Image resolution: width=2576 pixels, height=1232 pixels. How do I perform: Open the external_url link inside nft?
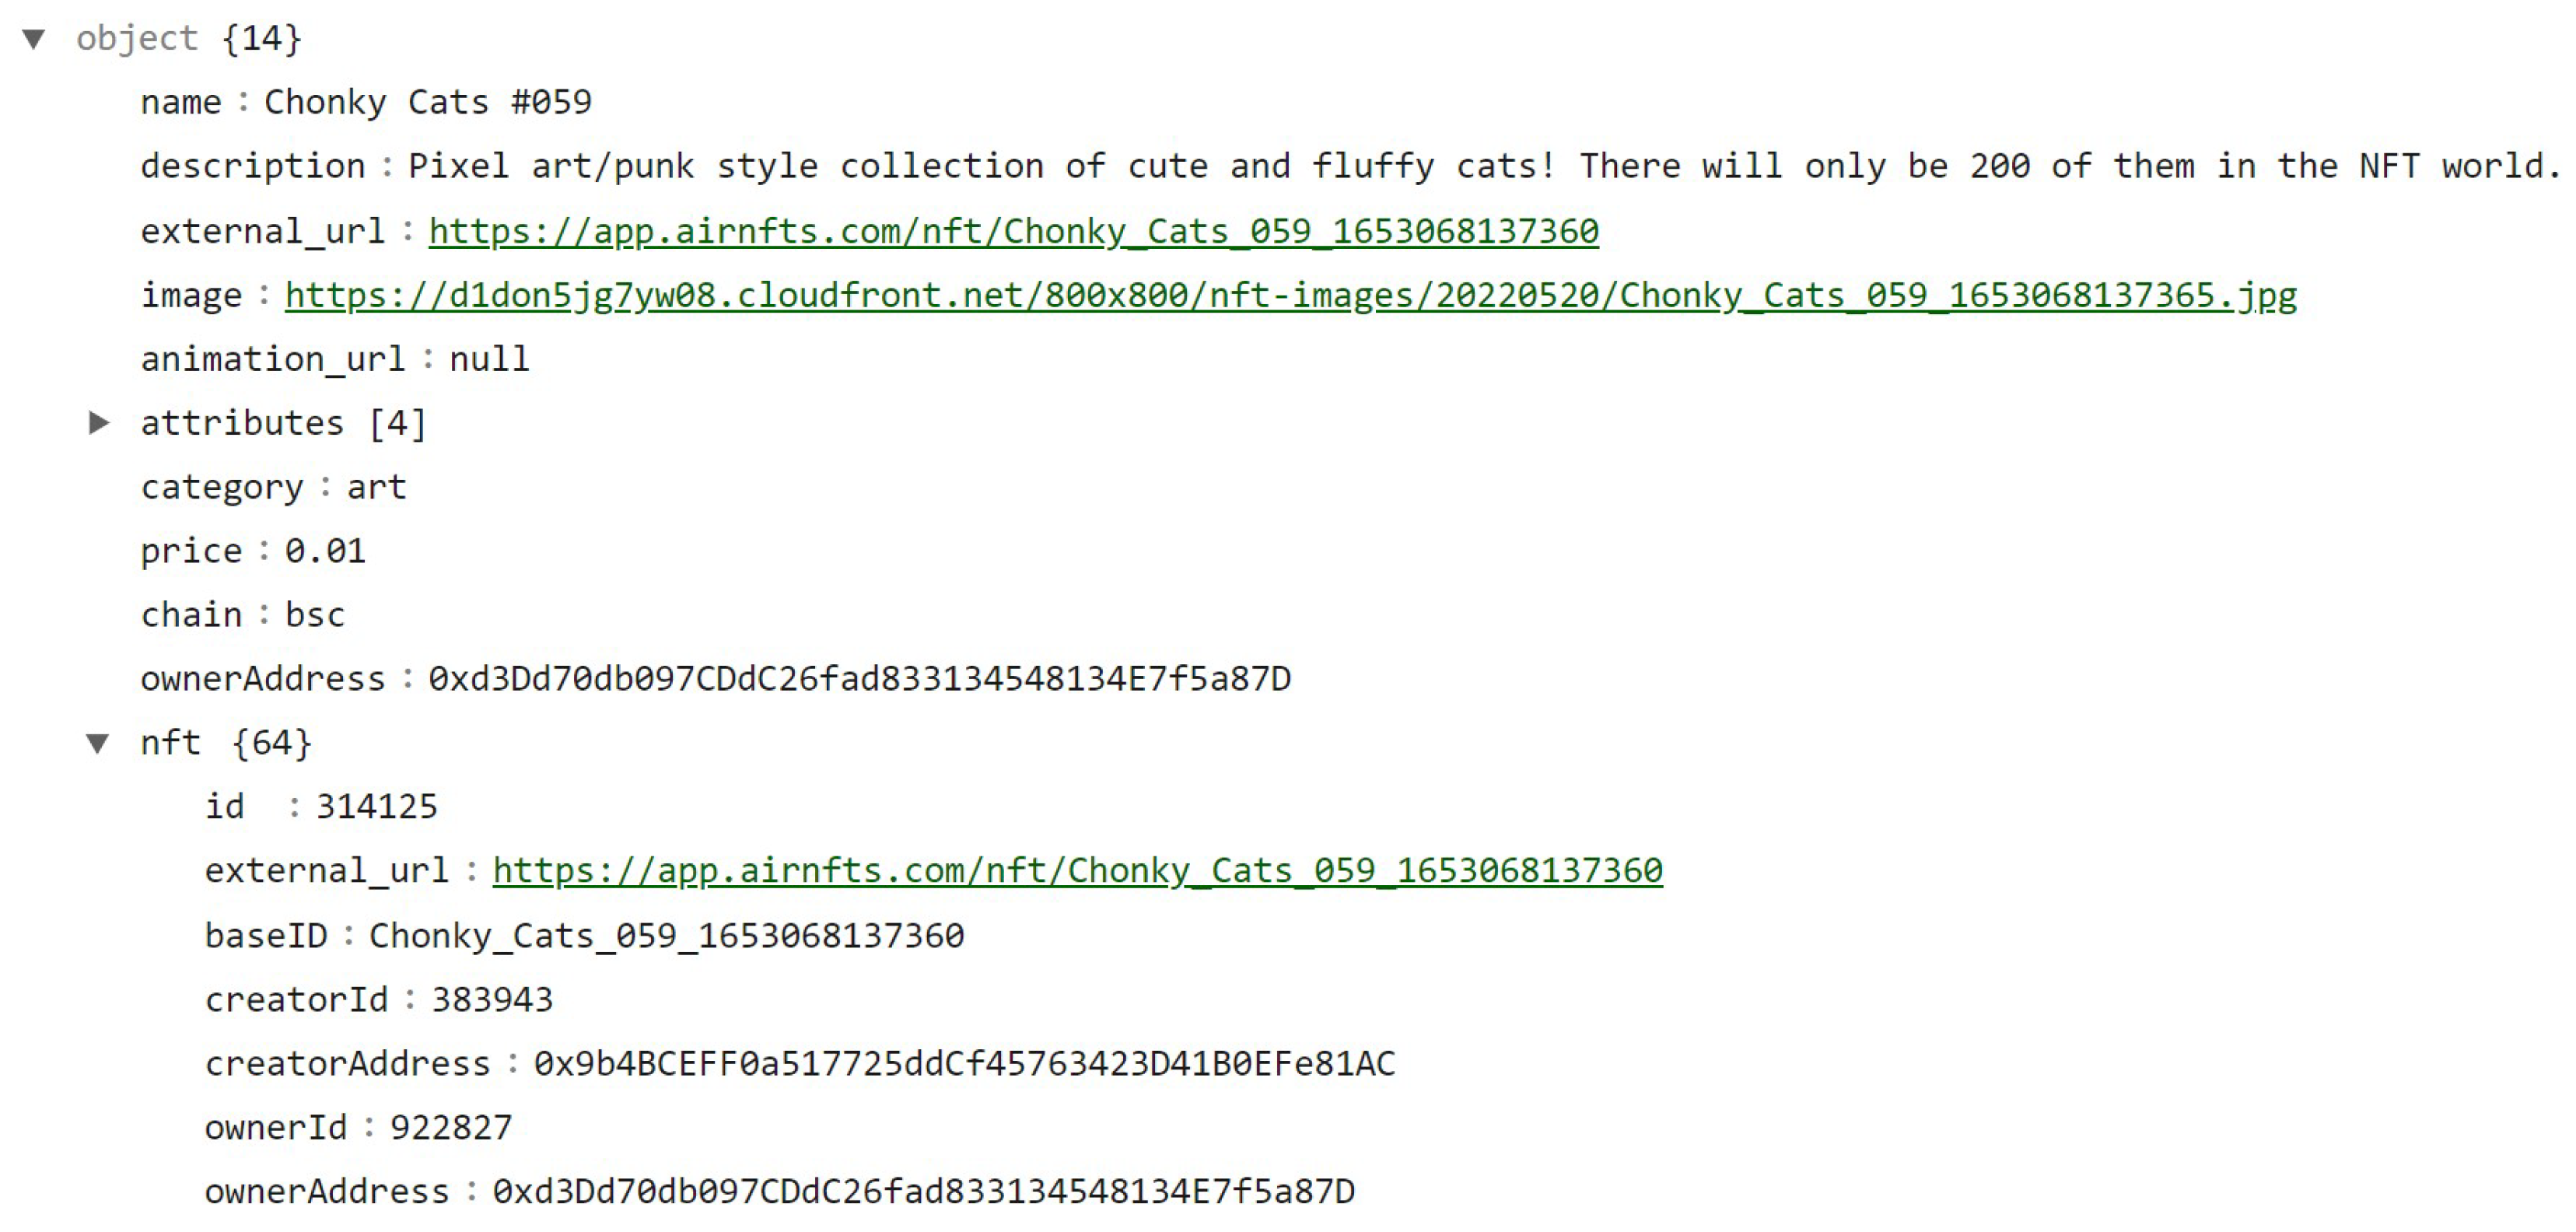pyautogui.click(x=1077, y=870)
